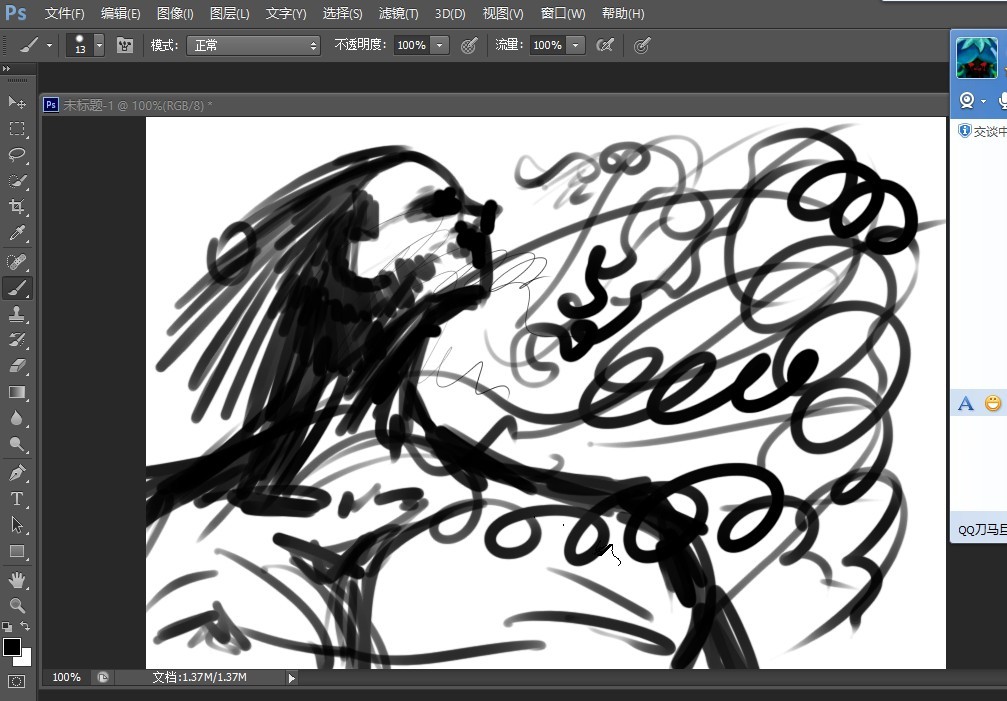The image size is (1007, 701).
Task: Select the Path Selection tool
Action: (x=17, y=525)
